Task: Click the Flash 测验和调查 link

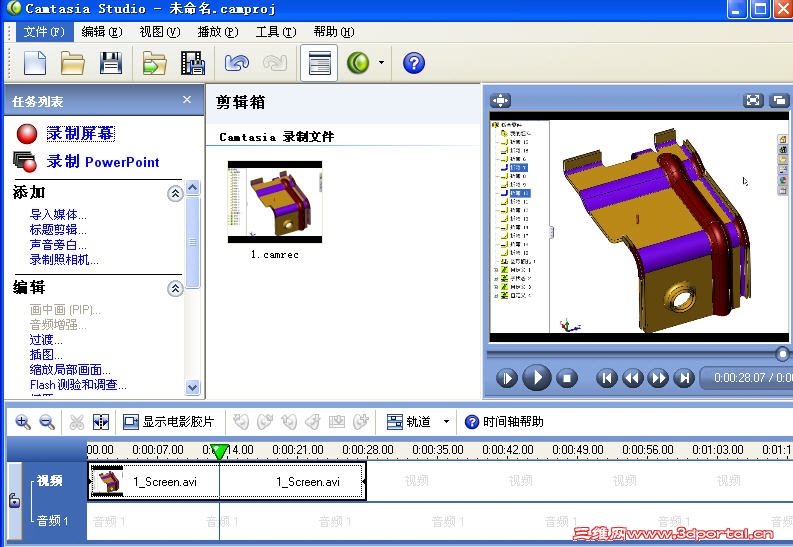Action: click(78, 385)
